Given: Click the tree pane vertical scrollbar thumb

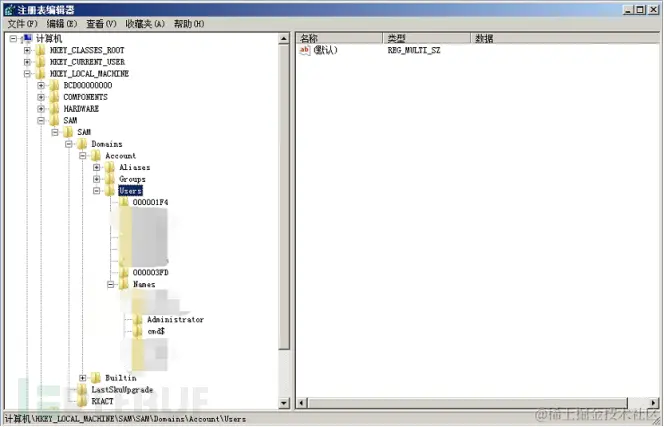Looking at the screenshot, I should [285, 197].
